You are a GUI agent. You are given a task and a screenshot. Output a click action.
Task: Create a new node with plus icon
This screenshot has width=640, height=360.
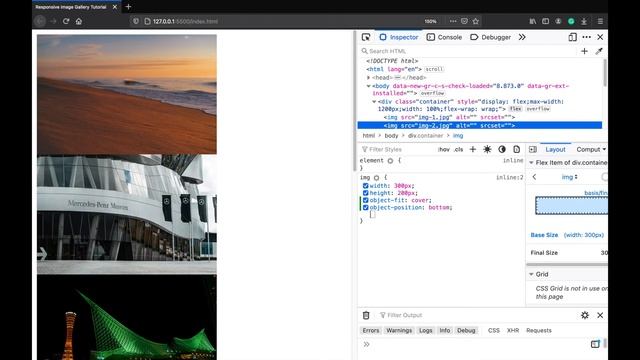tap(584, 51)
